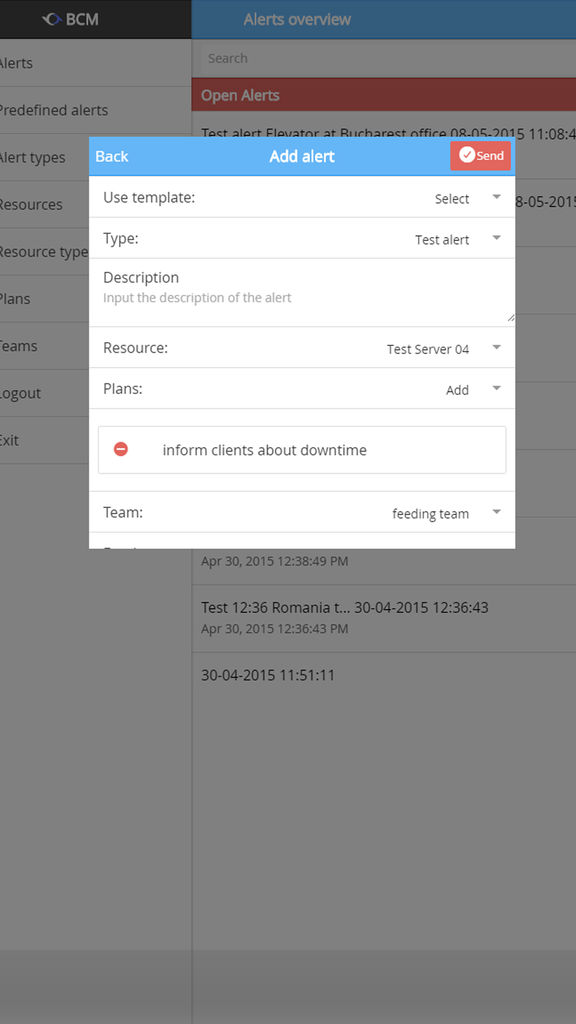Select Teams in the sidebar
576x1024 pixels.
coord(18,346)
